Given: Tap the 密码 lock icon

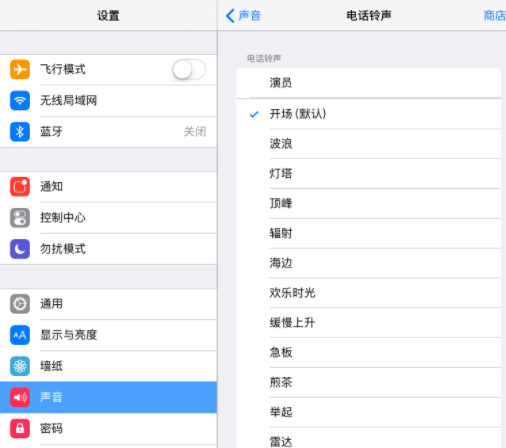Looking at the screenshot, I should point(20,428).
